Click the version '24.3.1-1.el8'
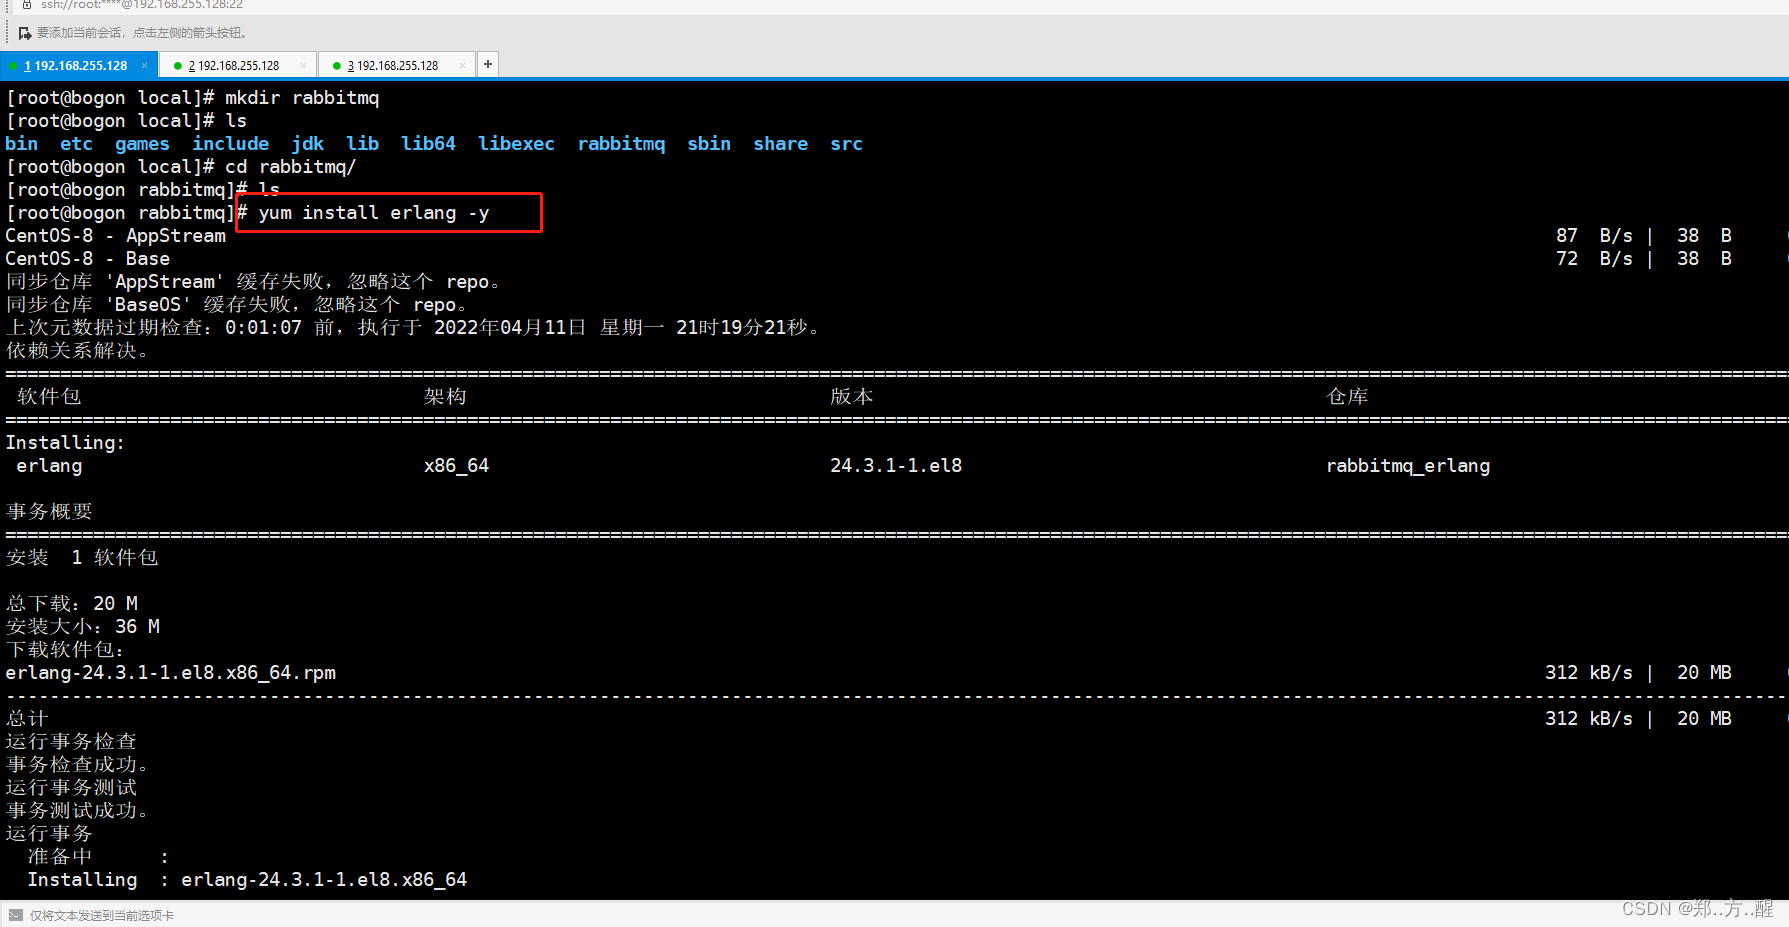Image resolution: width=1789 pixels, height=927 pixels. click(x=896, y=466)
